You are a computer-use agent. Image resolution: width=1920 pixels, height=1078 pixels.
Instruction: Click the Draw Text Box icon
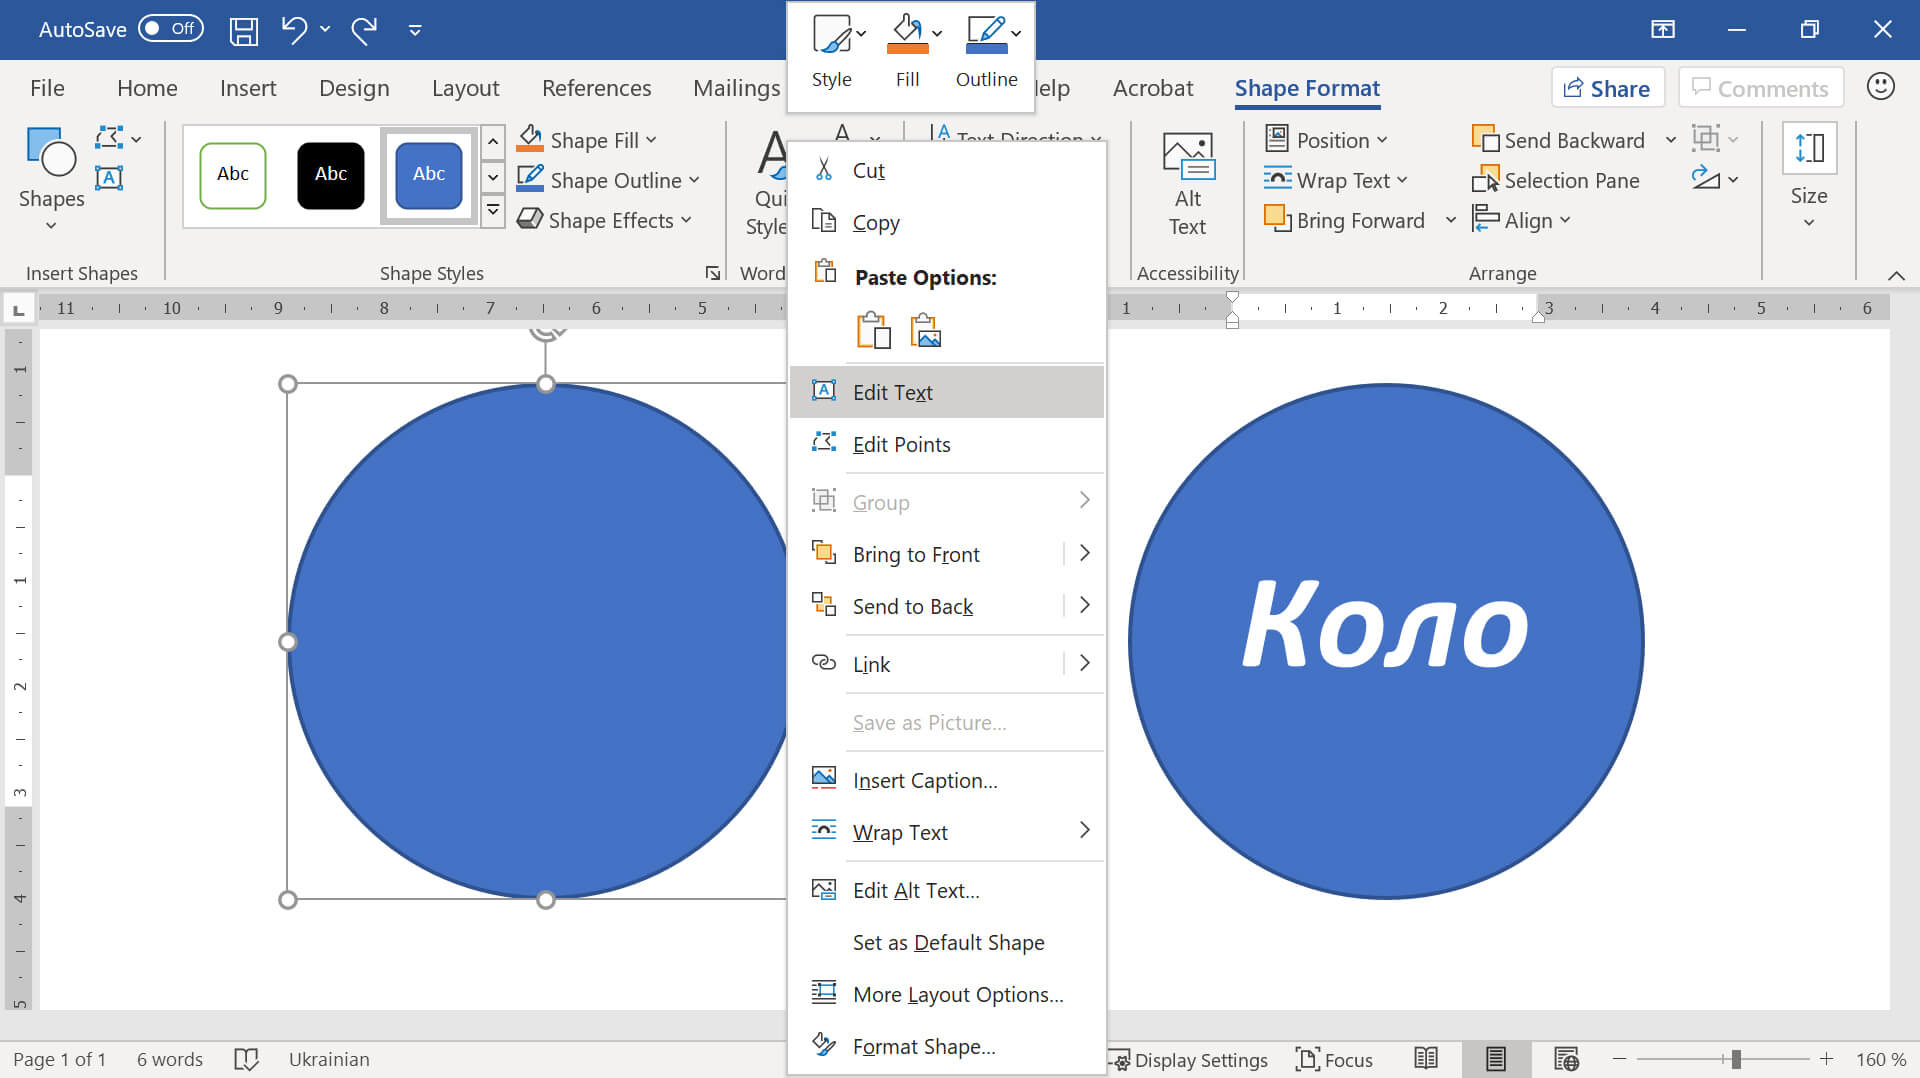(x=109, y=178)
